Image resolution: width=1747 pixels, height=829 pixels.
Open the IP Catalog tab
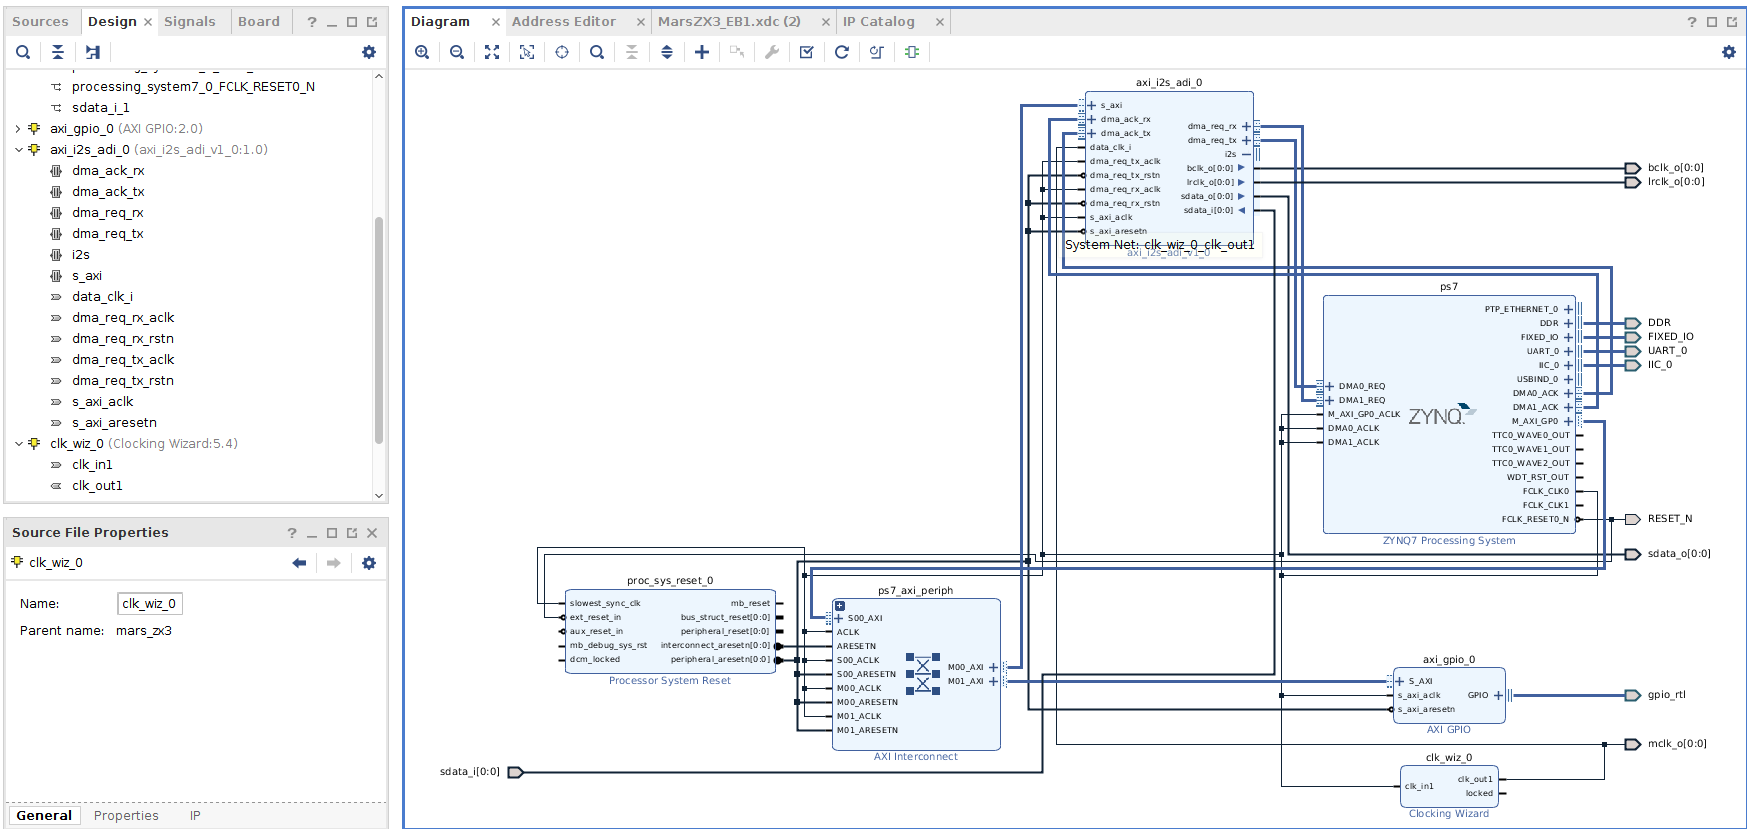point(878,21)
